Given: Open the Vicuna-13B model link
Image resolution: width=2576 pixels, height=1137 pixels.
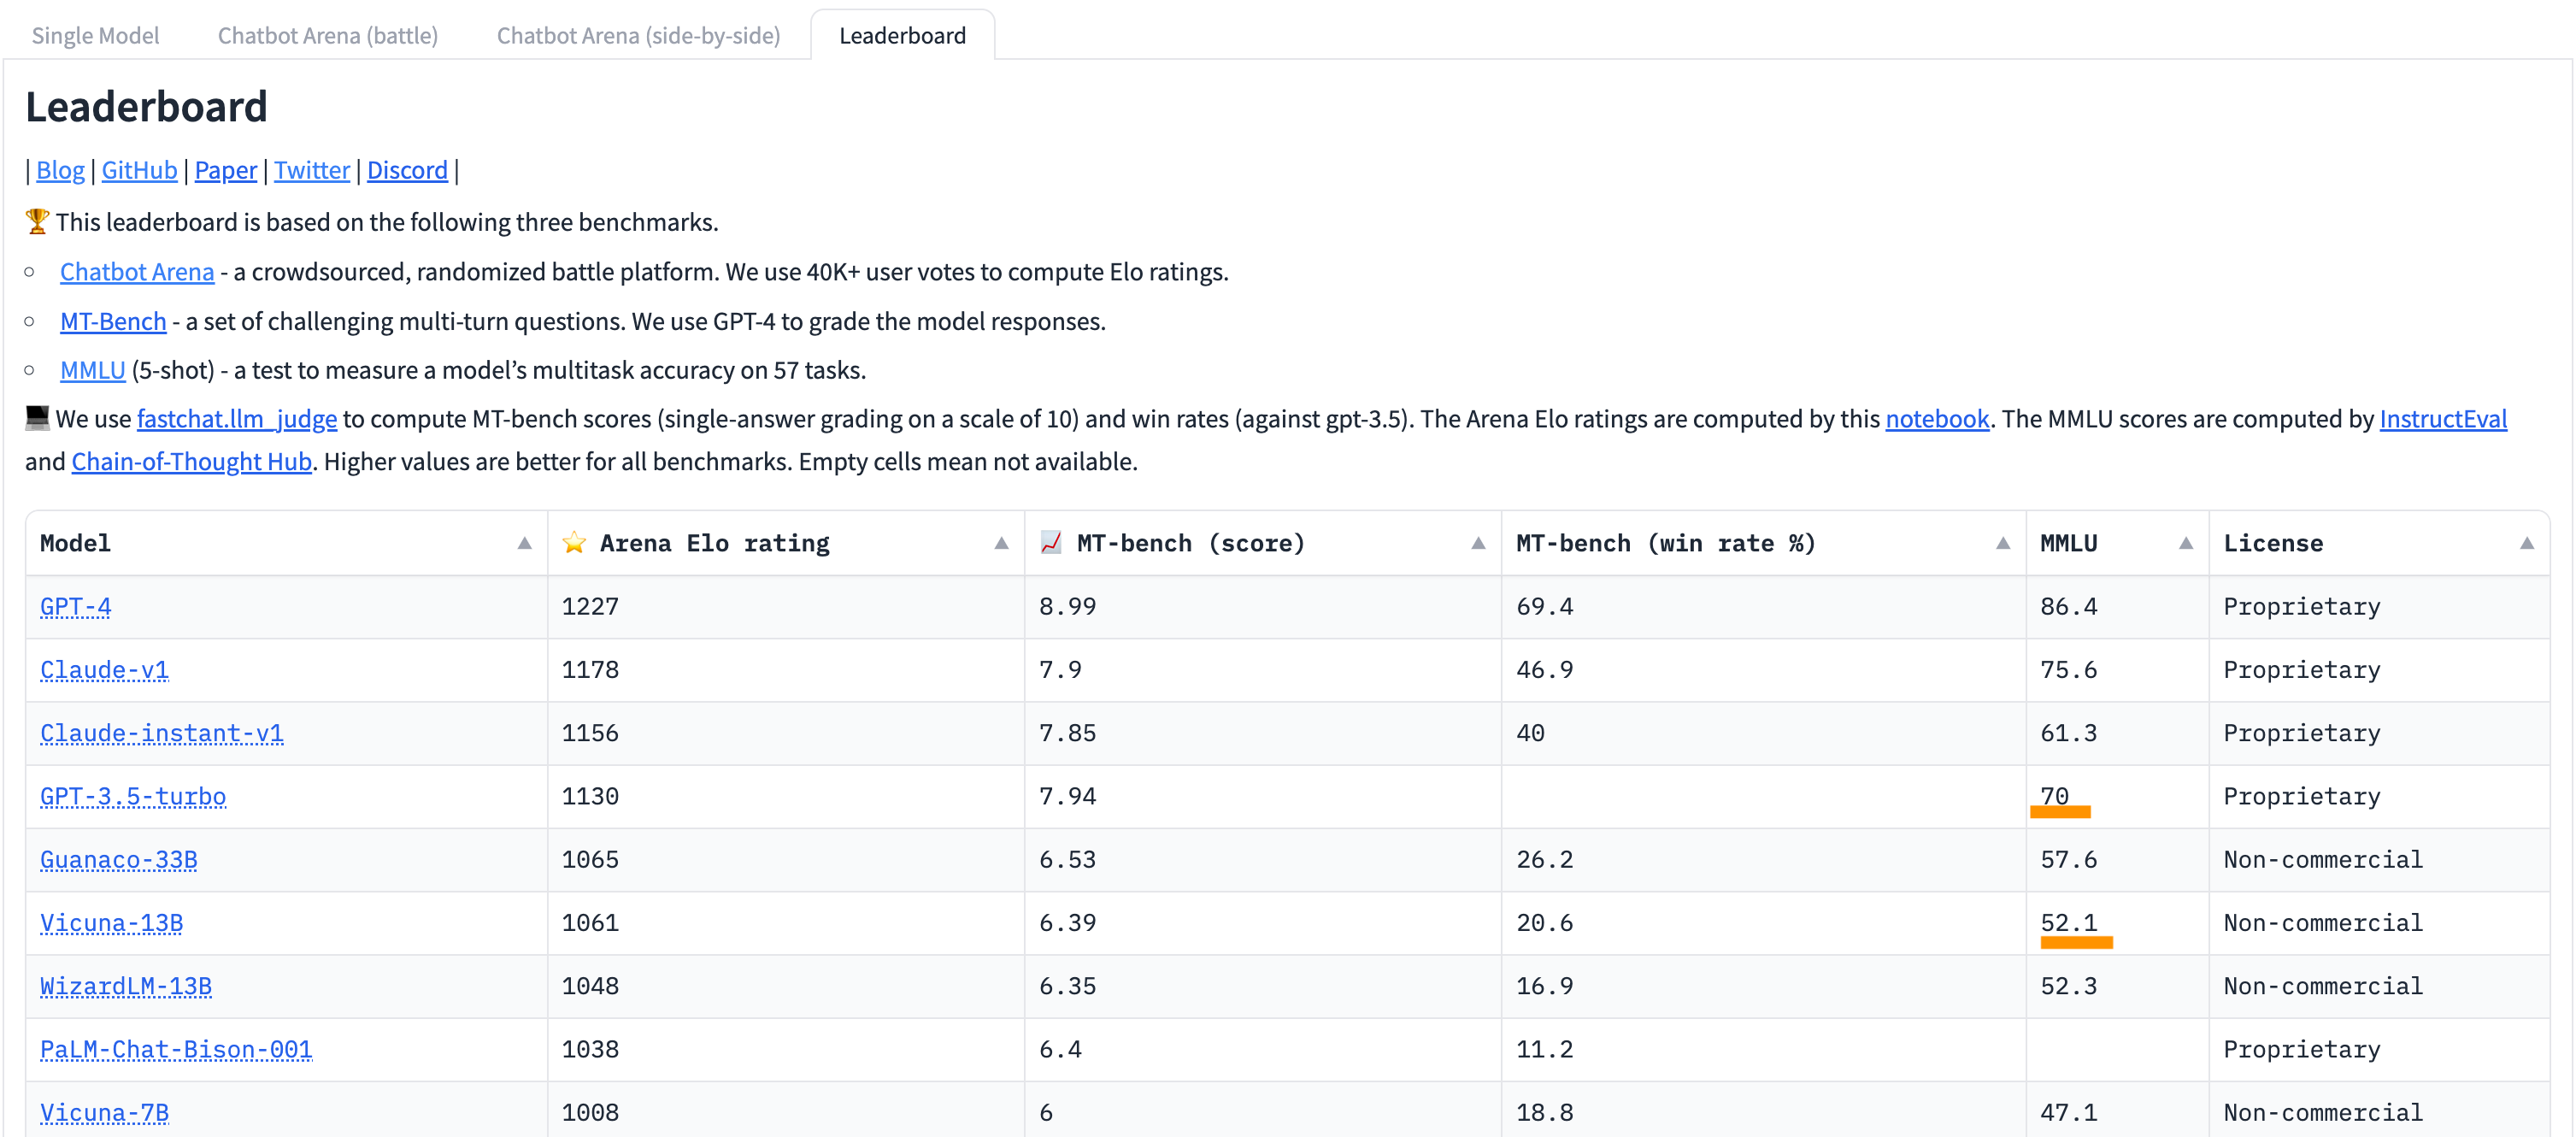Looking at the screenshot, I should tap(112, 923).
